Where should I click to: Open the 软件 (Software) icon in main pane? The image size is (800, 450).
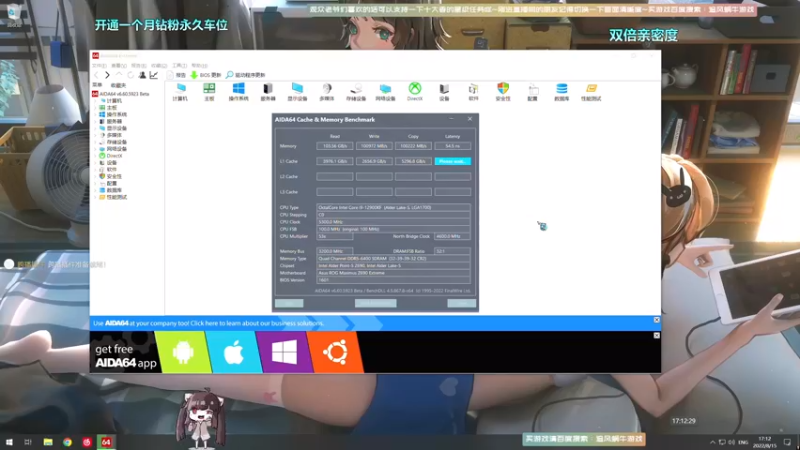[x=473, y=92]
